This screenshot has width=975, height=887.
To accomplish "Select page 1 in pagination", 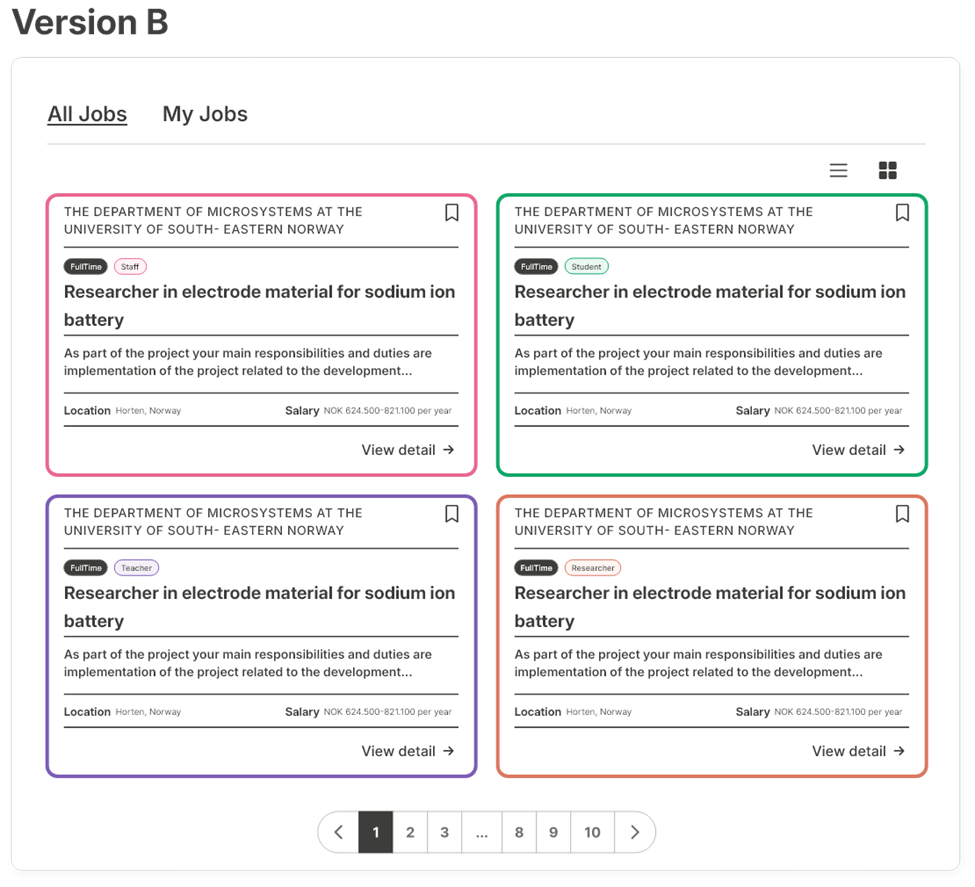I will click(x=376, y=832).
